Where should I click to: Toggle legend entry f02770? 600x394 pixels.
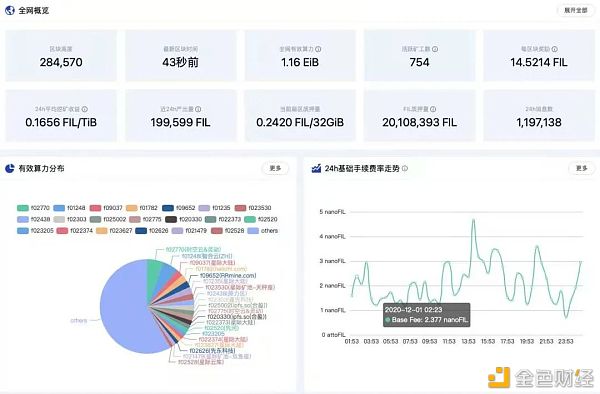tap(33, 208)
